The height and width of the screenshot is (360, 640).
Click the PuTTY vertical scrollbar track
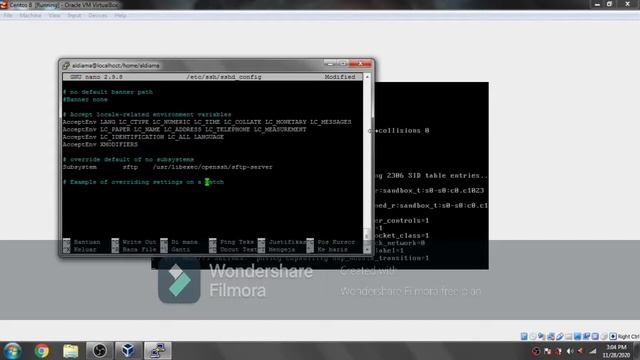coord(367,163)
